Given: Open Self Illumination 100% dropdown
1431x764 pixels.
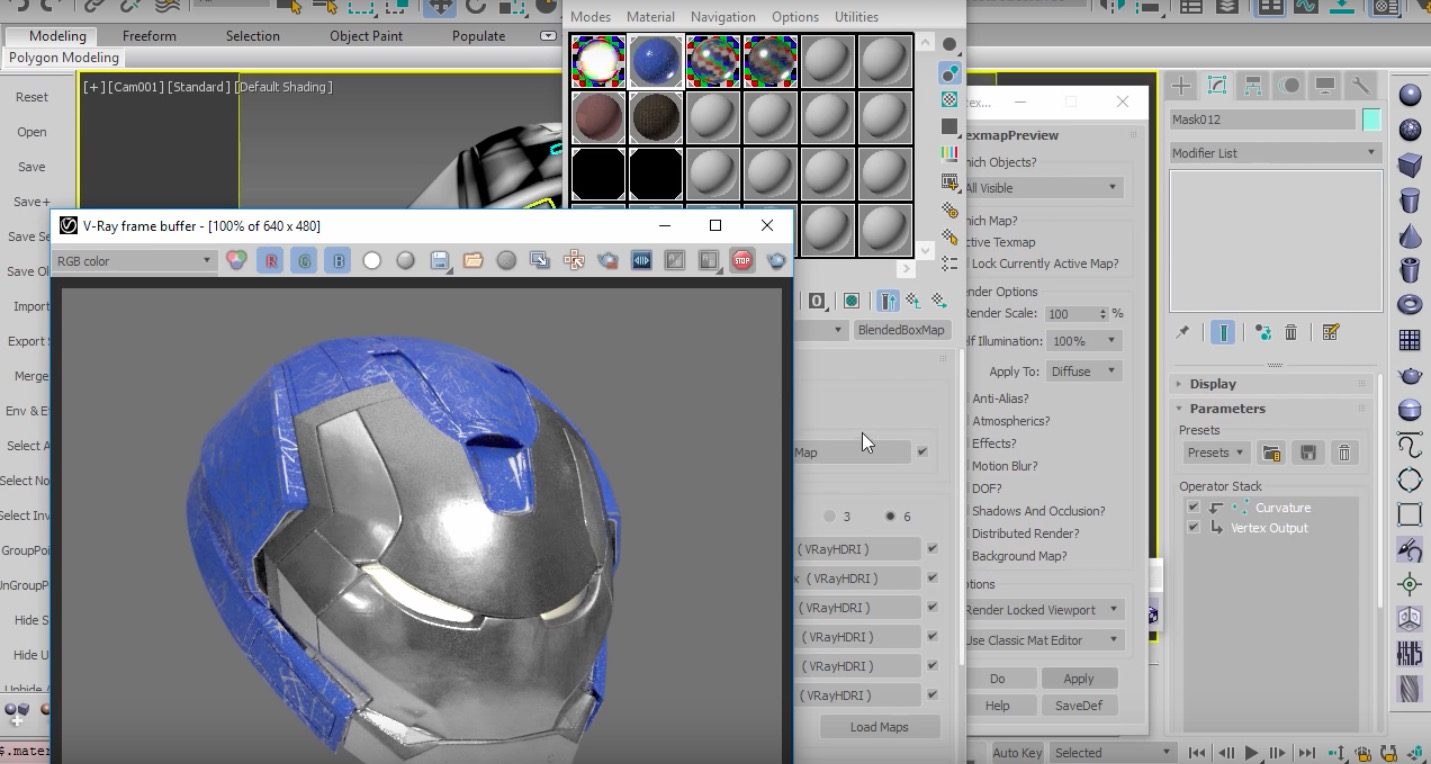Looking at the screenshot, I should tap(1084, 341).
